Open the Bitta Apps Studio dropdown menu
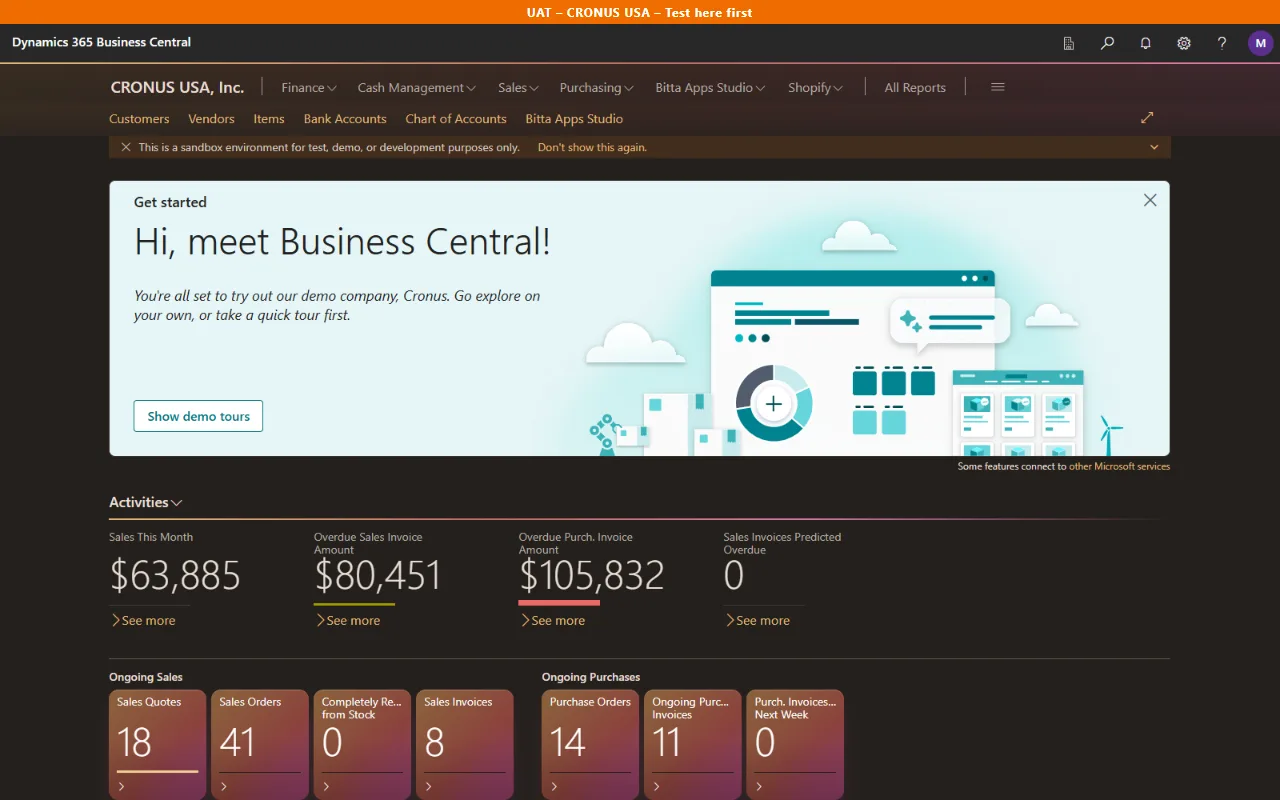Screen dimensions: 1280x800 [x=711, y=87]
